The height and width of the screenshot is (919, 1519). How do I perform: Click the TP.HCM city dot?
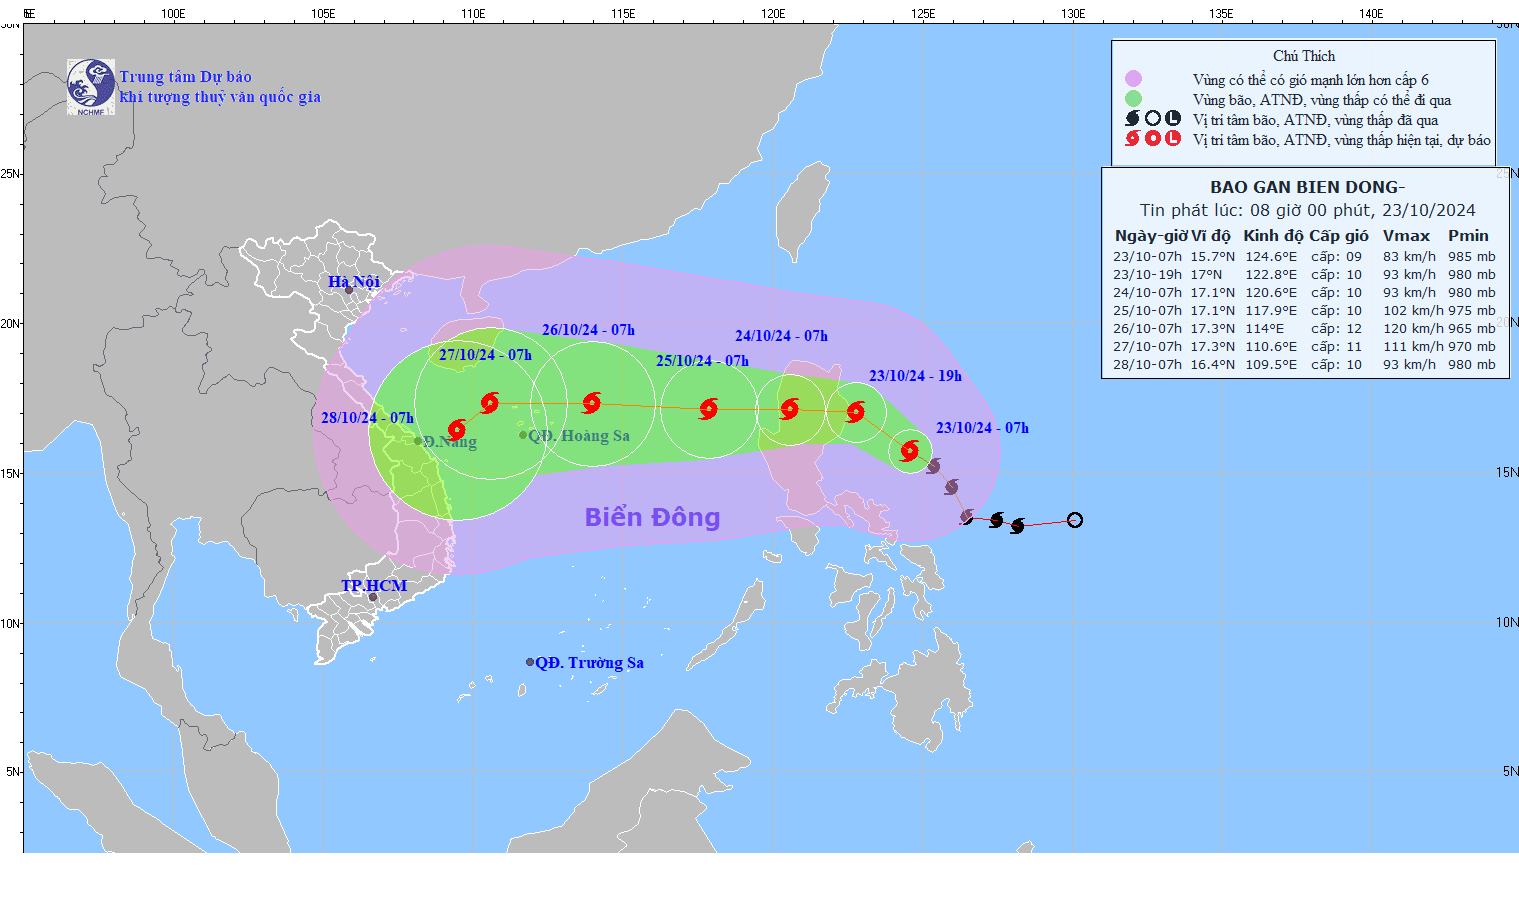tap(373, 598)
